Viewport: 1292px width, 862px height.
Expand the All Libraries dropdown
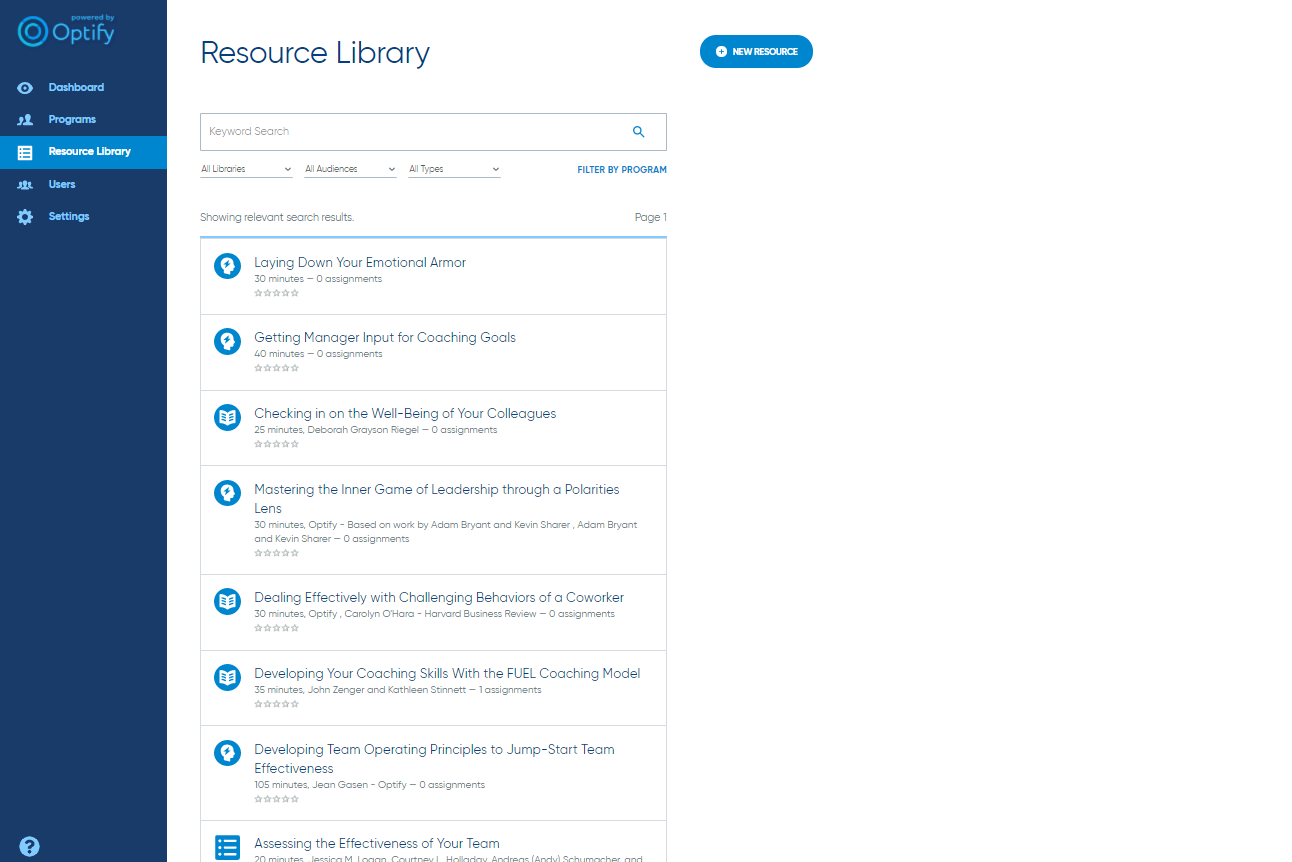(246, 170)
